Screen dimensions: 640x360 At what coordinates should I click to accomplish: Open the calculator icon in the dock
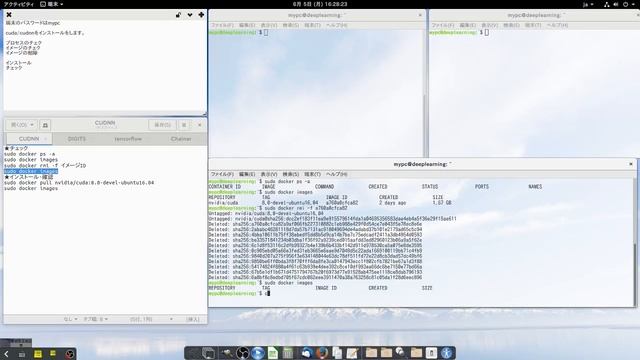pos(288,353)
